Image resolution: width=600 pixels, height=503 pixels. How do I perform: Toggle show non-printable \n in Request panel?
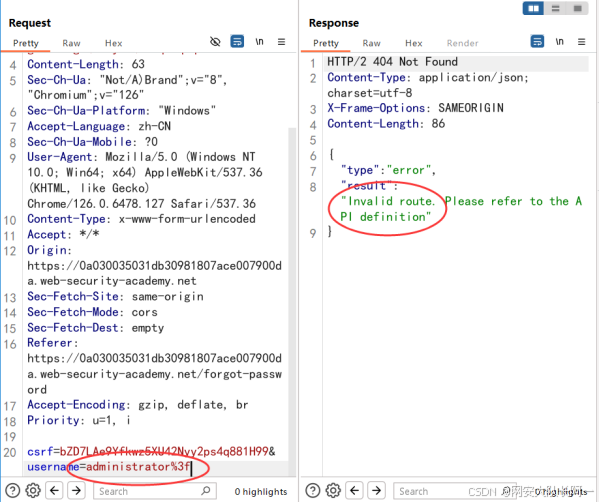pyautogui.click(x=259, y=42)
